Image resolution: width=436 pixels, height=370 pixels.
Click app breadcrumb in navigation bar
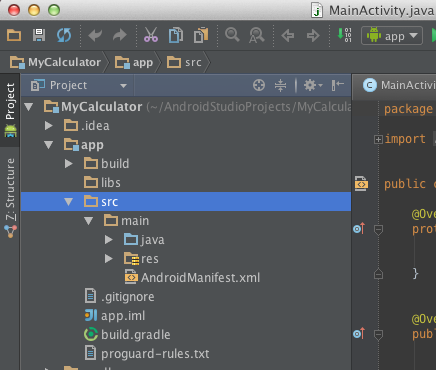(x=134, y=62)
